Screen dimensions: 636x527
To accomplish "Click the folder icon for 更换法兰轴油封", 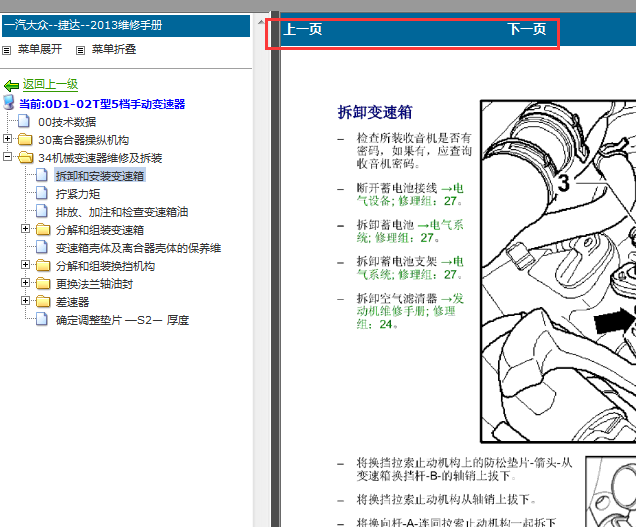I will point(43,284).
